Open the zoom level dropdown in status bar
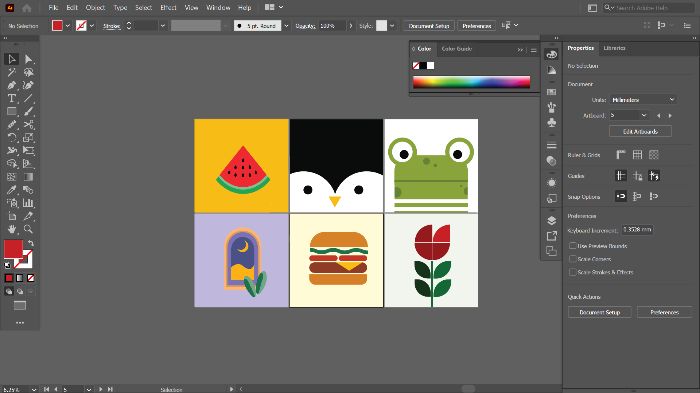This screenshot has height=393, width=700. click(x=33, y=389)
